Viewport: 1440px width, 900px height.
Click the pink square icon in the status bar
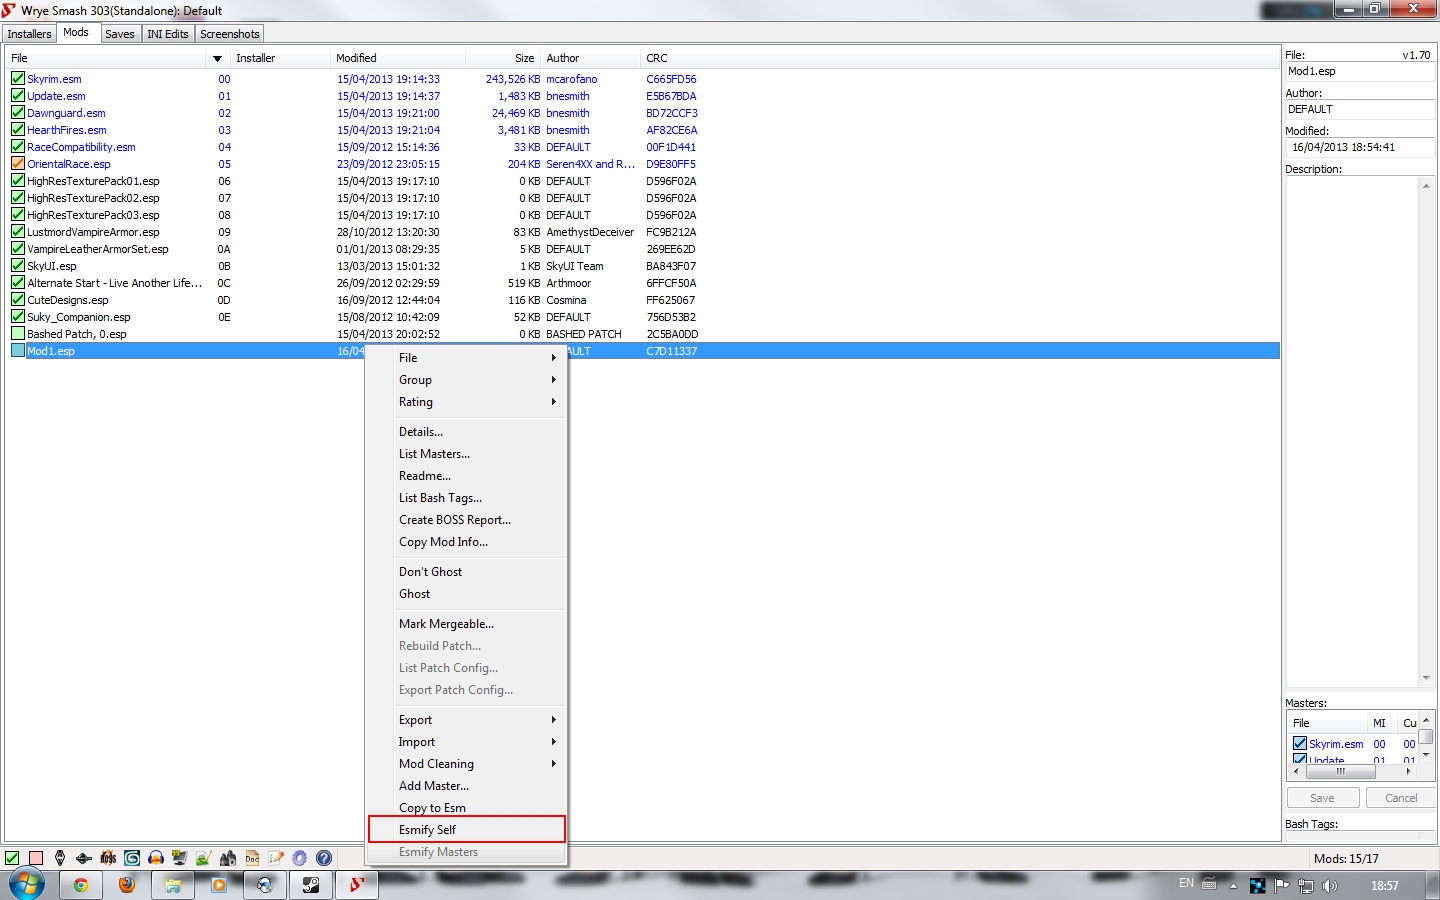[36, 858]
